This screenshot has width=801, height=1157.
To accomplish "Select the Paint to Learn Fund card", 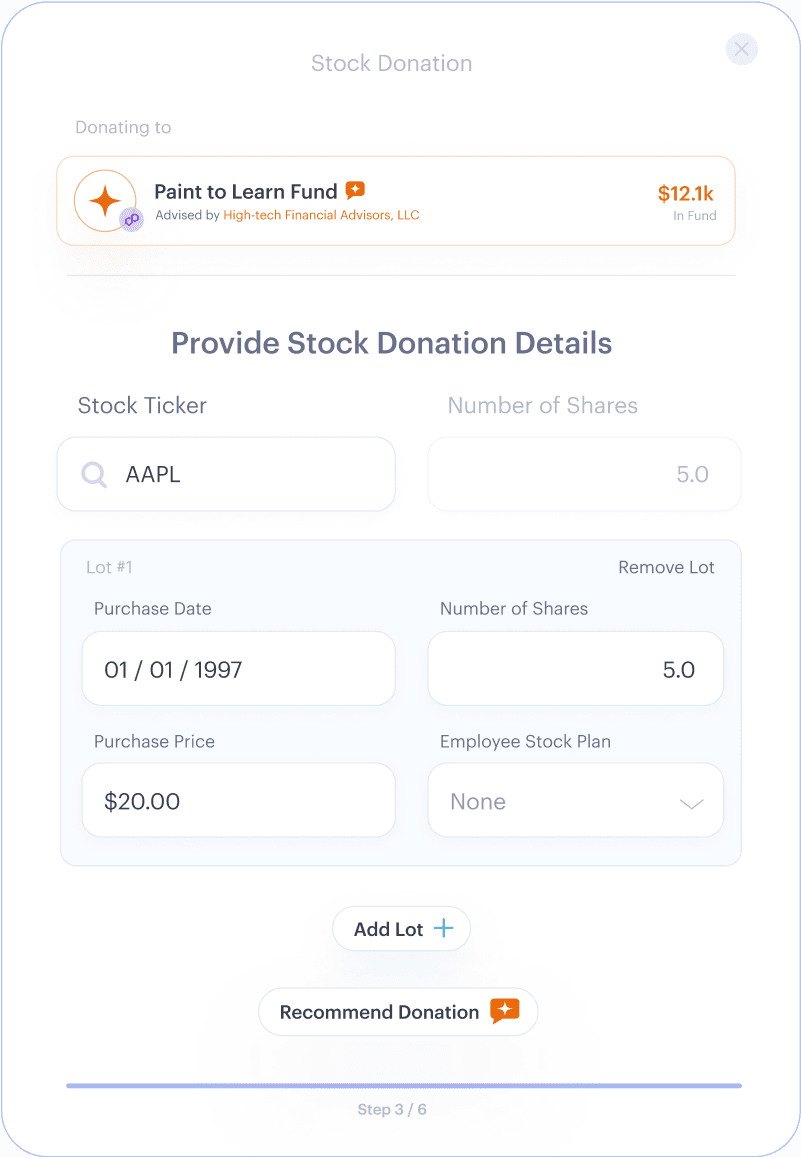I will (500, 200).
